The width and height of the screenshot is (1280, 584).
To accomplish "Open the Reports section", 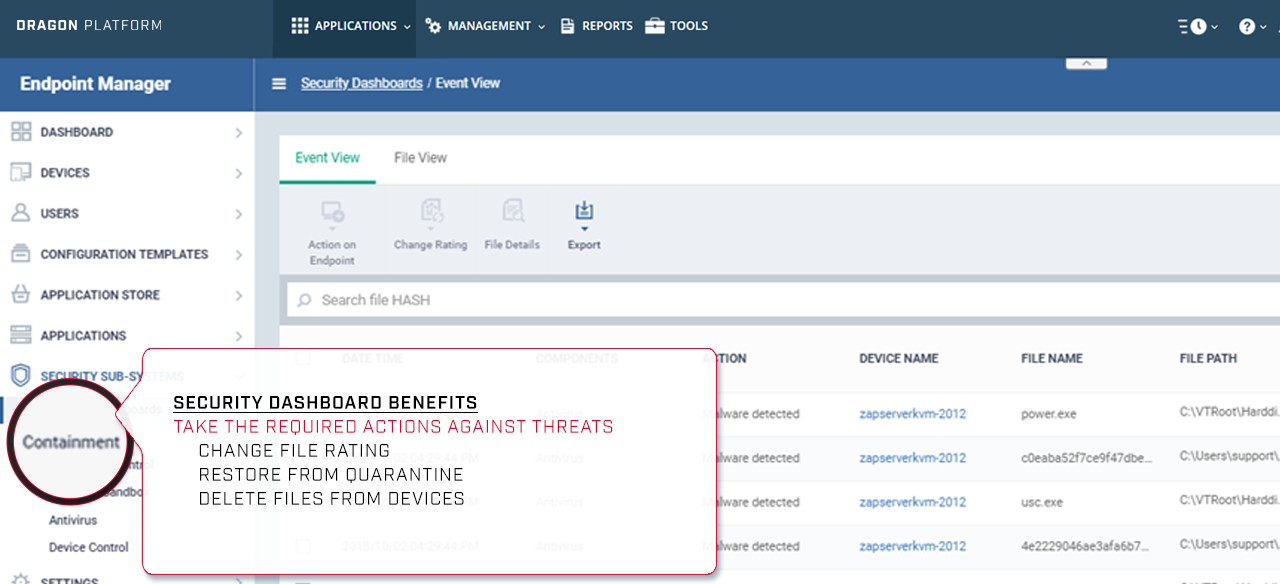I will click(596, 26).
